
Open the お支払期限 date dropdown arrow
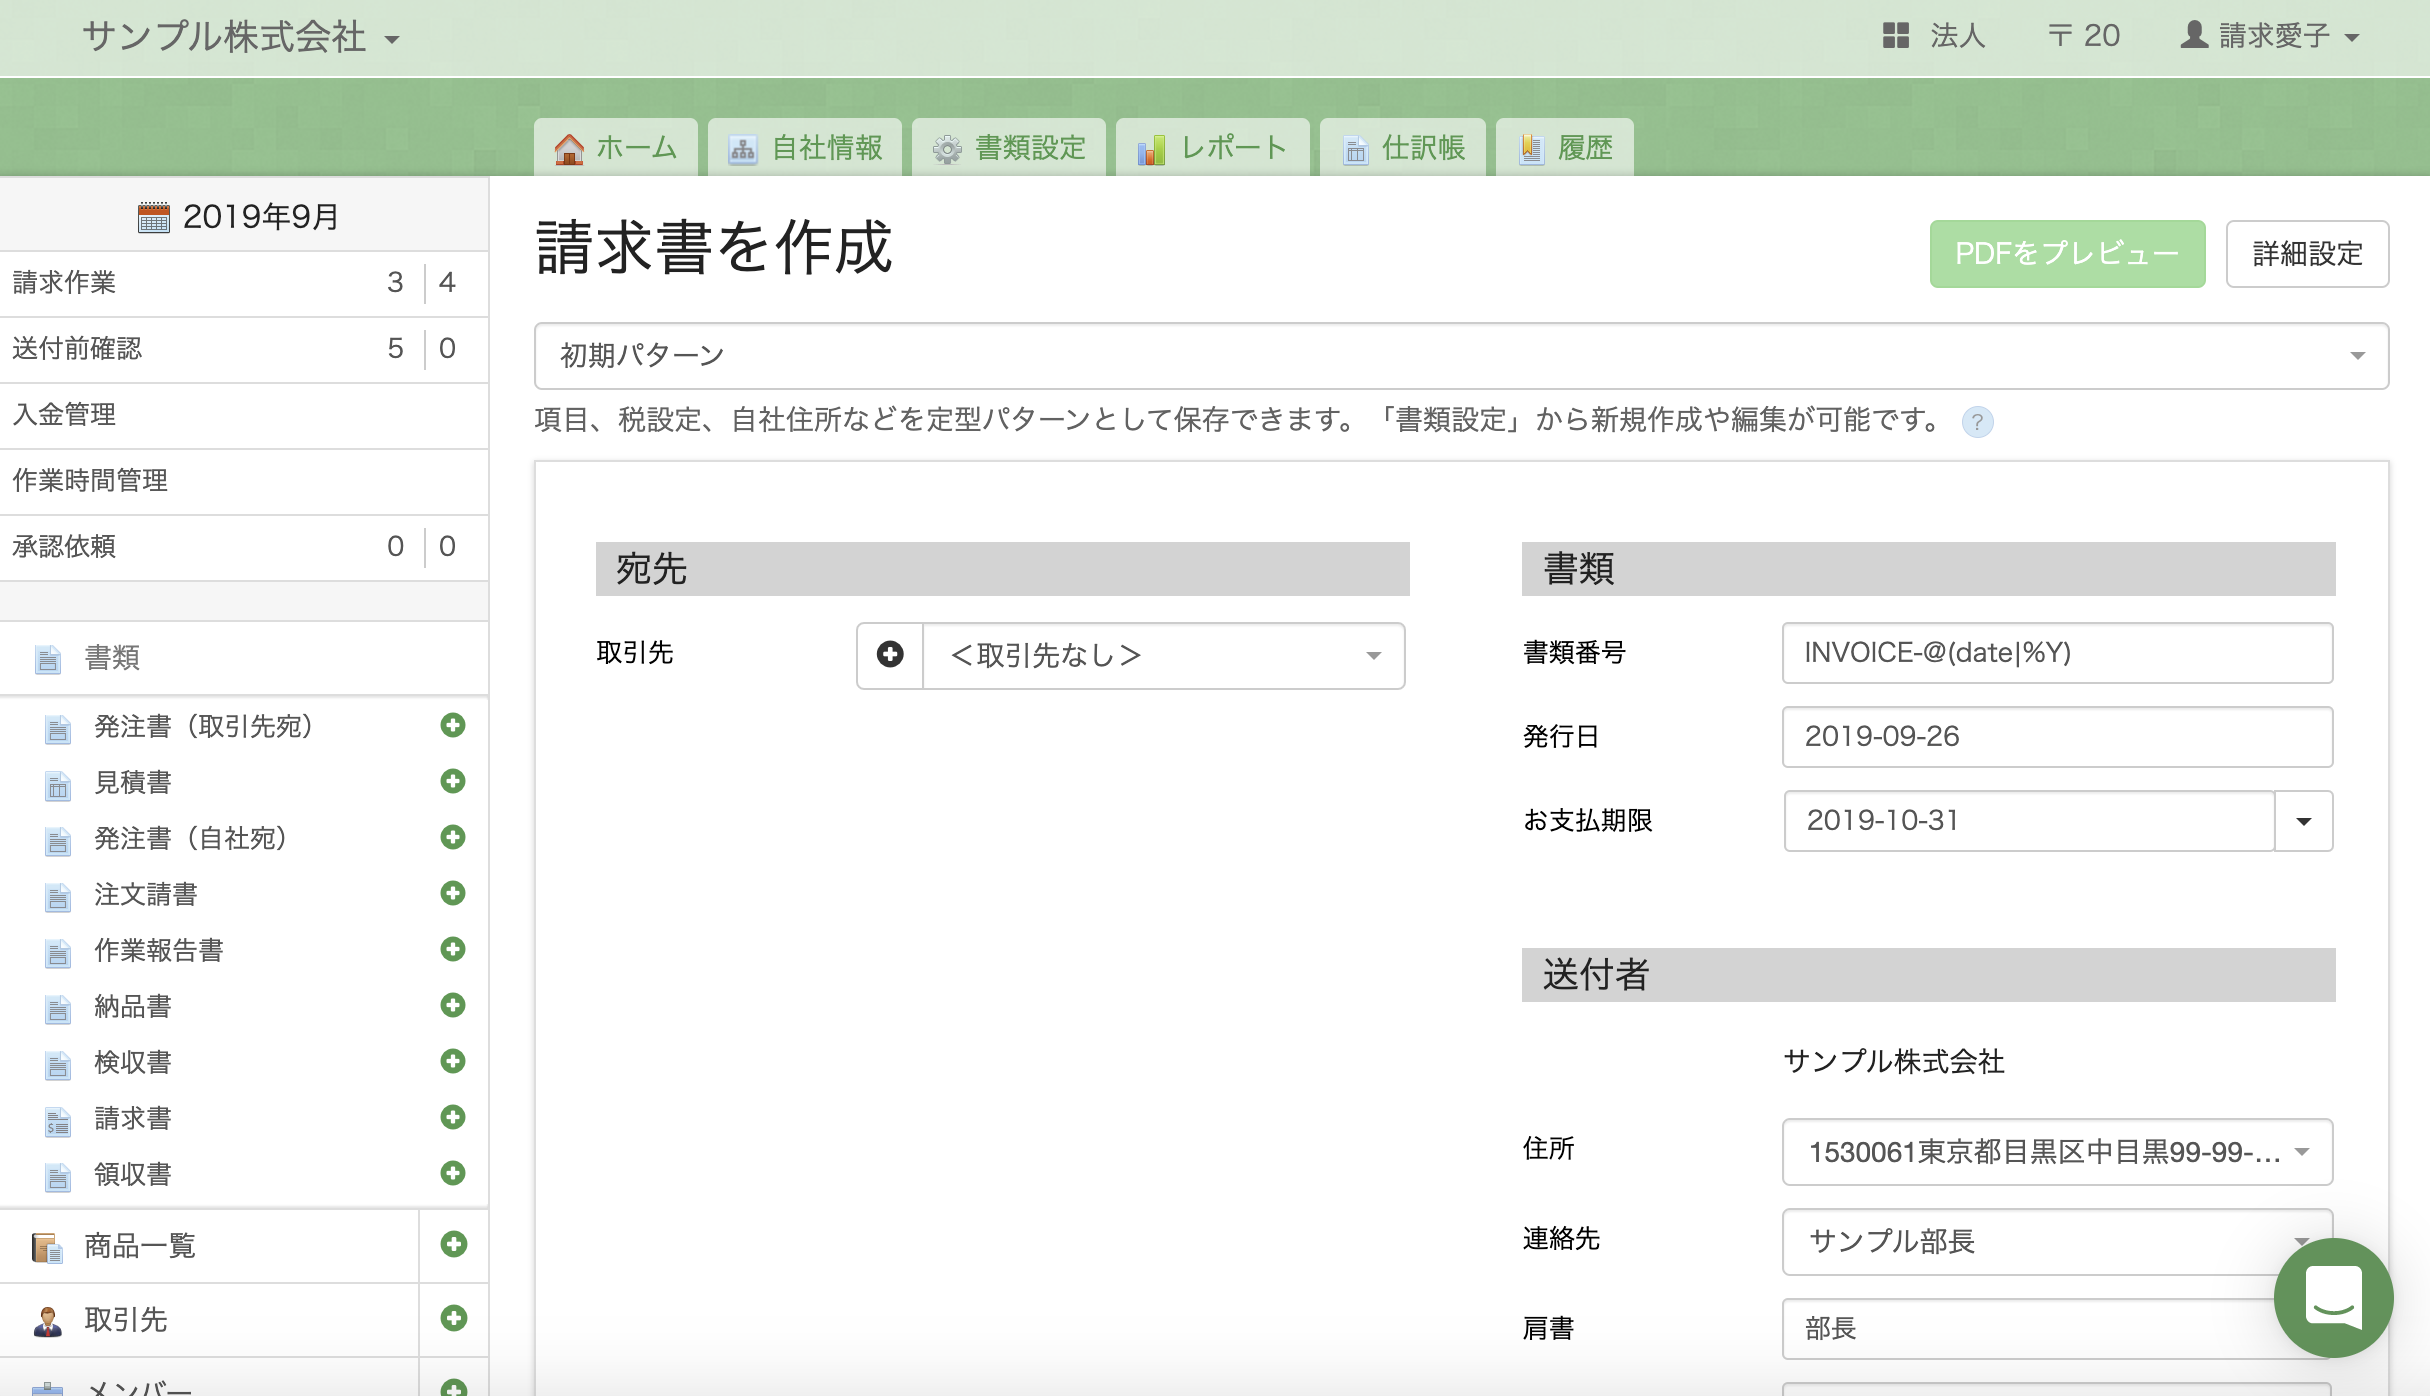point(2304,821)
